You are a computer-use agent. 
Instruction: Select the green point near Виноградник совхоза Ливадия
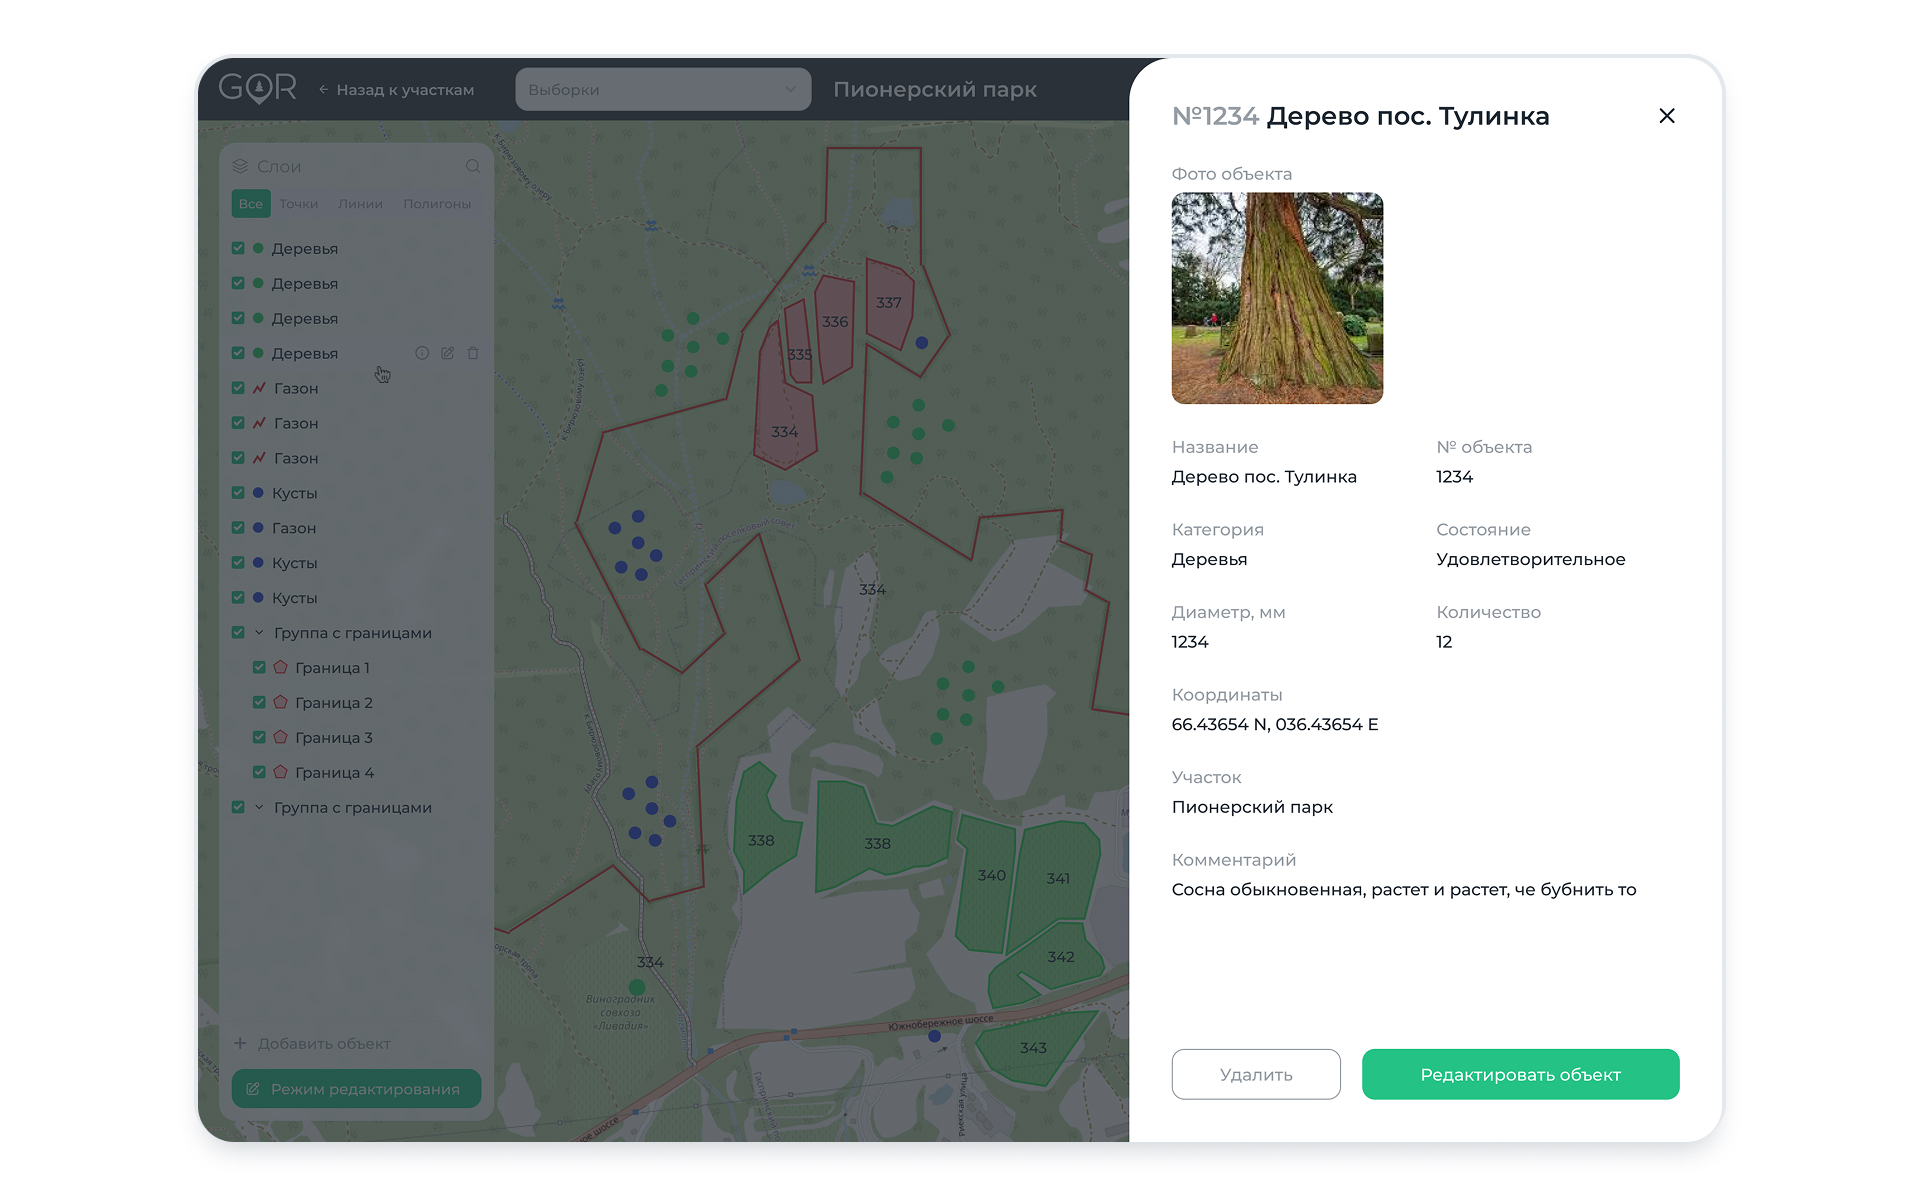pyautogui.click(x=637, y=987)
